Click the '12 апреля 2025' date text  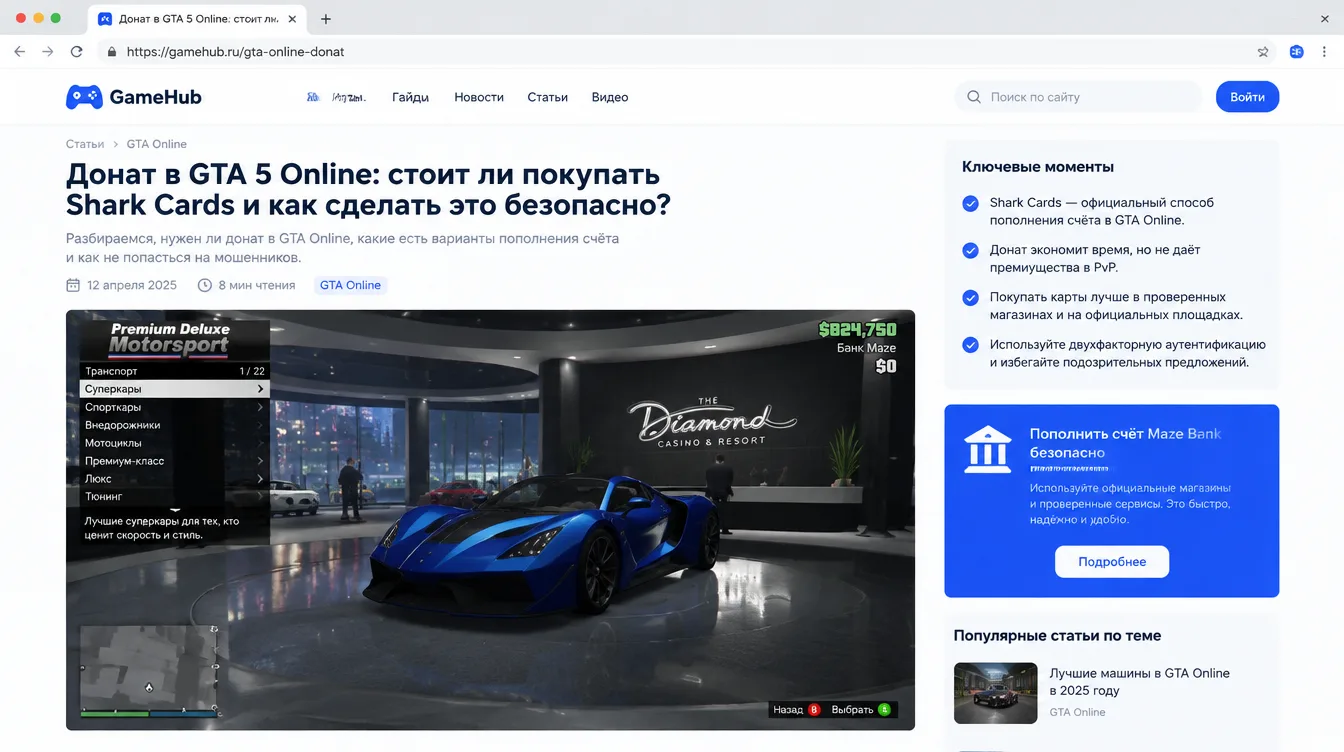(132, 285)
